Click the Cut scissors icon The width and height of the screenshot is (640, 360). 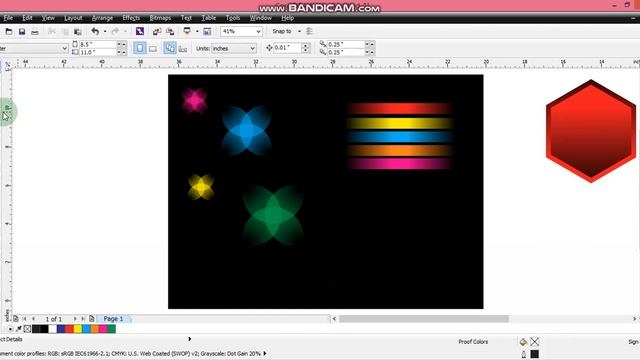pyautogui.click(x=52, y=31)
